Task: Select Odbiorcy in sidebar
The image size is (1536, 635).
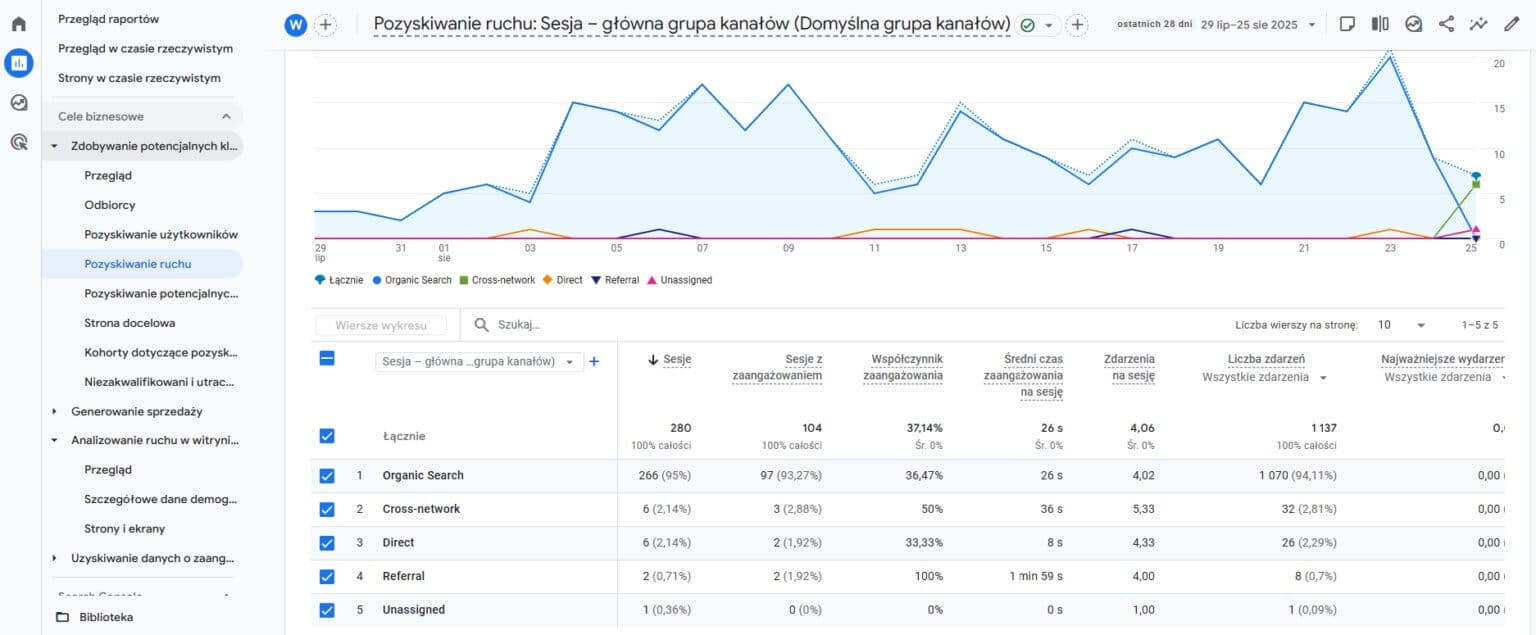Action: point(110,205)
